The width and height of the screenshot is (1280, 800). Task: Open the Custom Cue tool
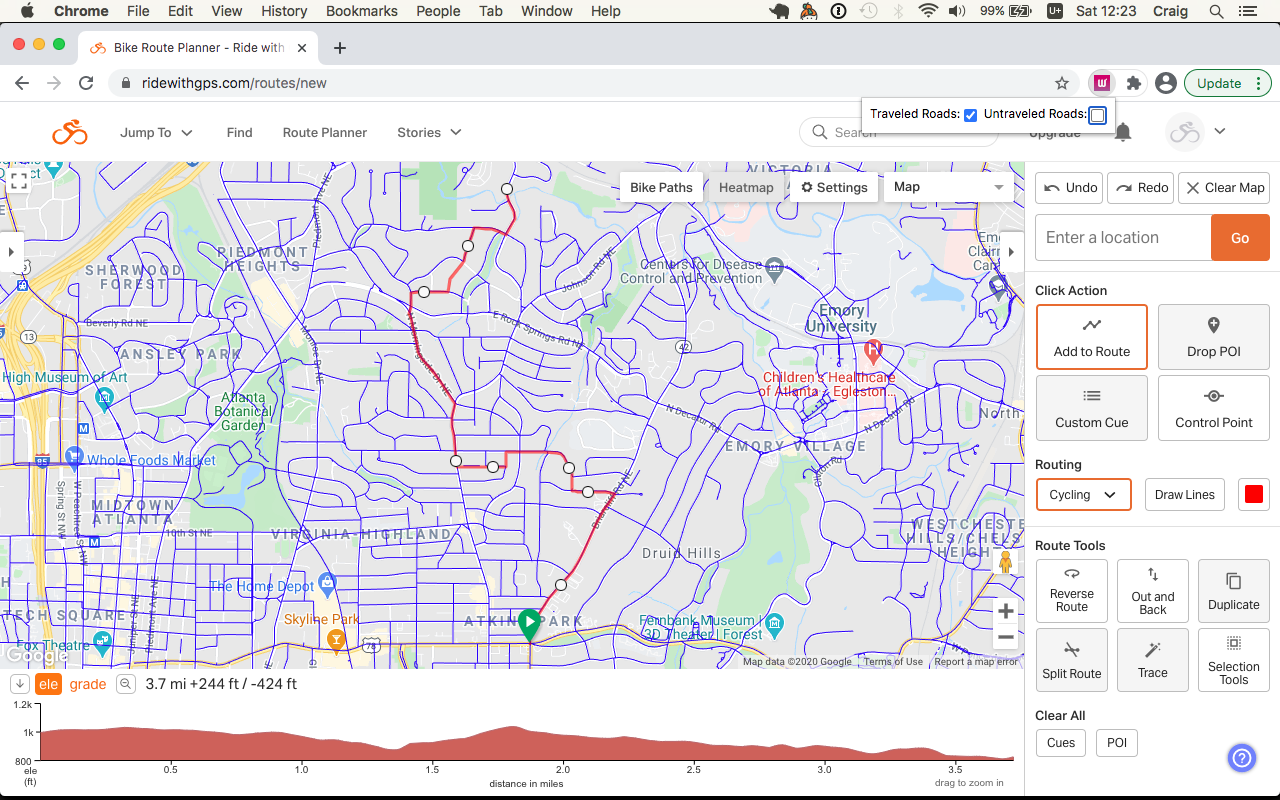(x=1091, y=407)
